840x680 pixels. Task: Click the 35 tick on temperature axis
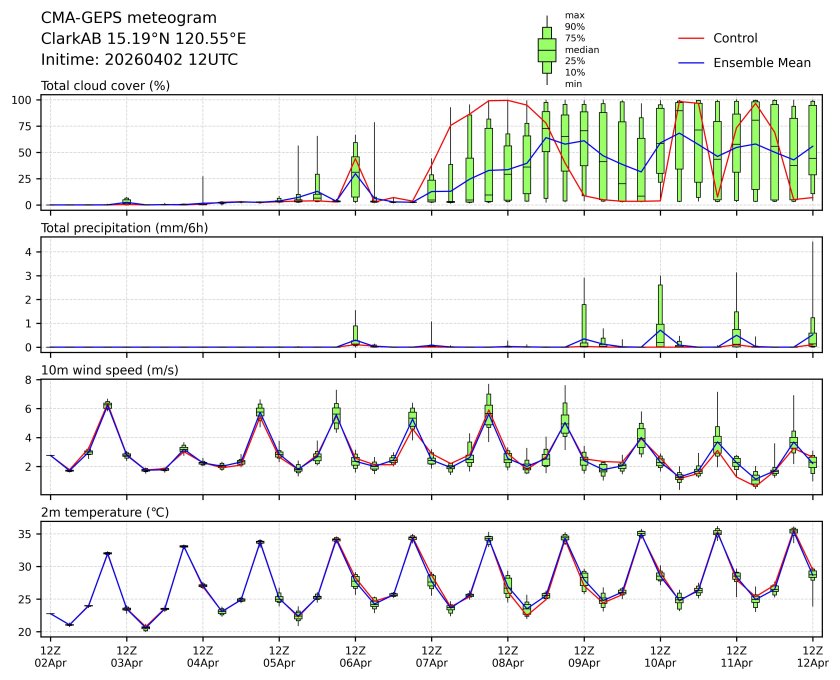[x=28, y=534]
